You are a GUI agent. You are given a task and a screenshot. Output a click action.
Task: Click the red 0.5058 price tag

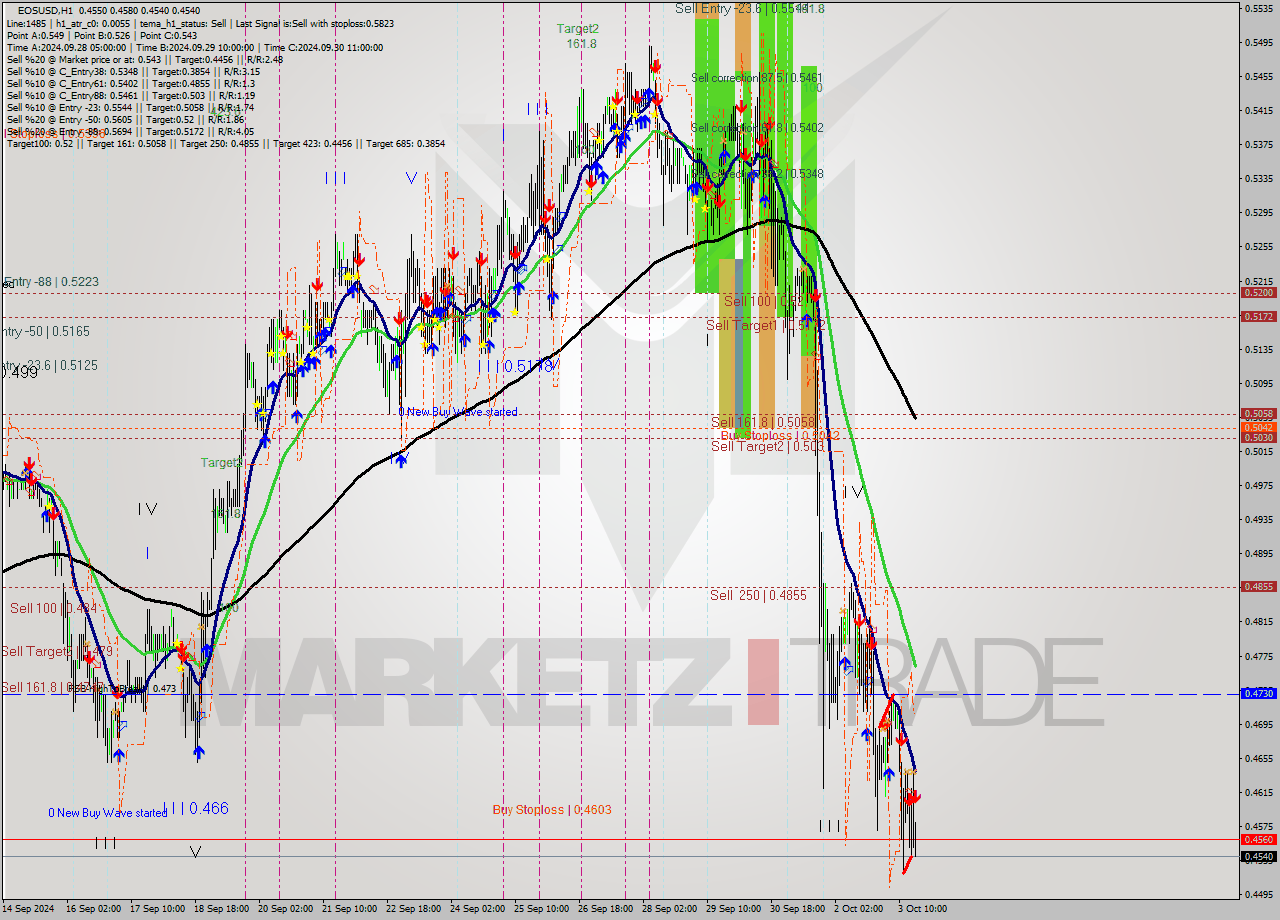click(1258, 413)
